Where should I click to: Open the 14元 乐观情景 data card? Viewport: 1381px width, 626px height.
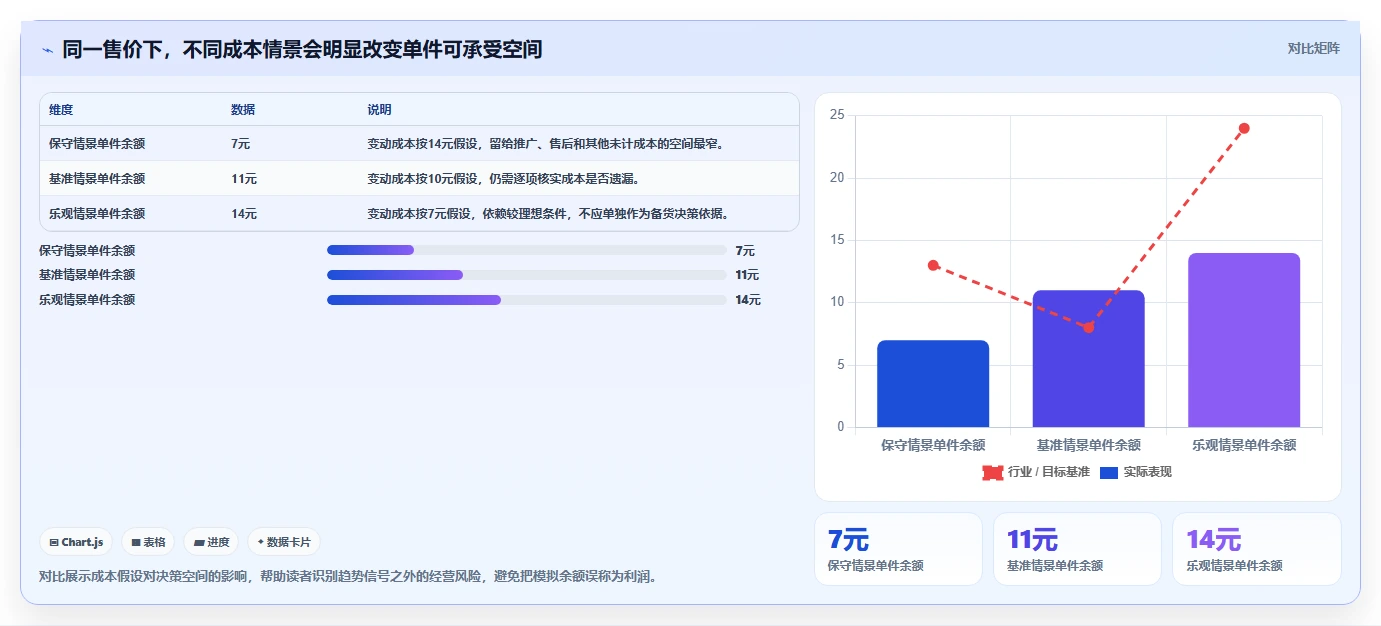[1257, 549]
